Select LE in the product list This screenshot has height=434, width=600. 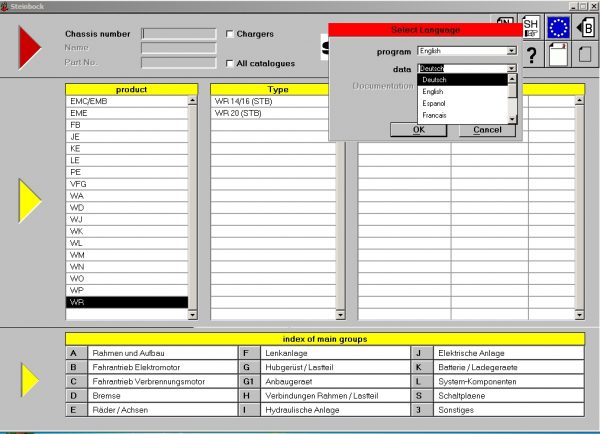(127, 160)
